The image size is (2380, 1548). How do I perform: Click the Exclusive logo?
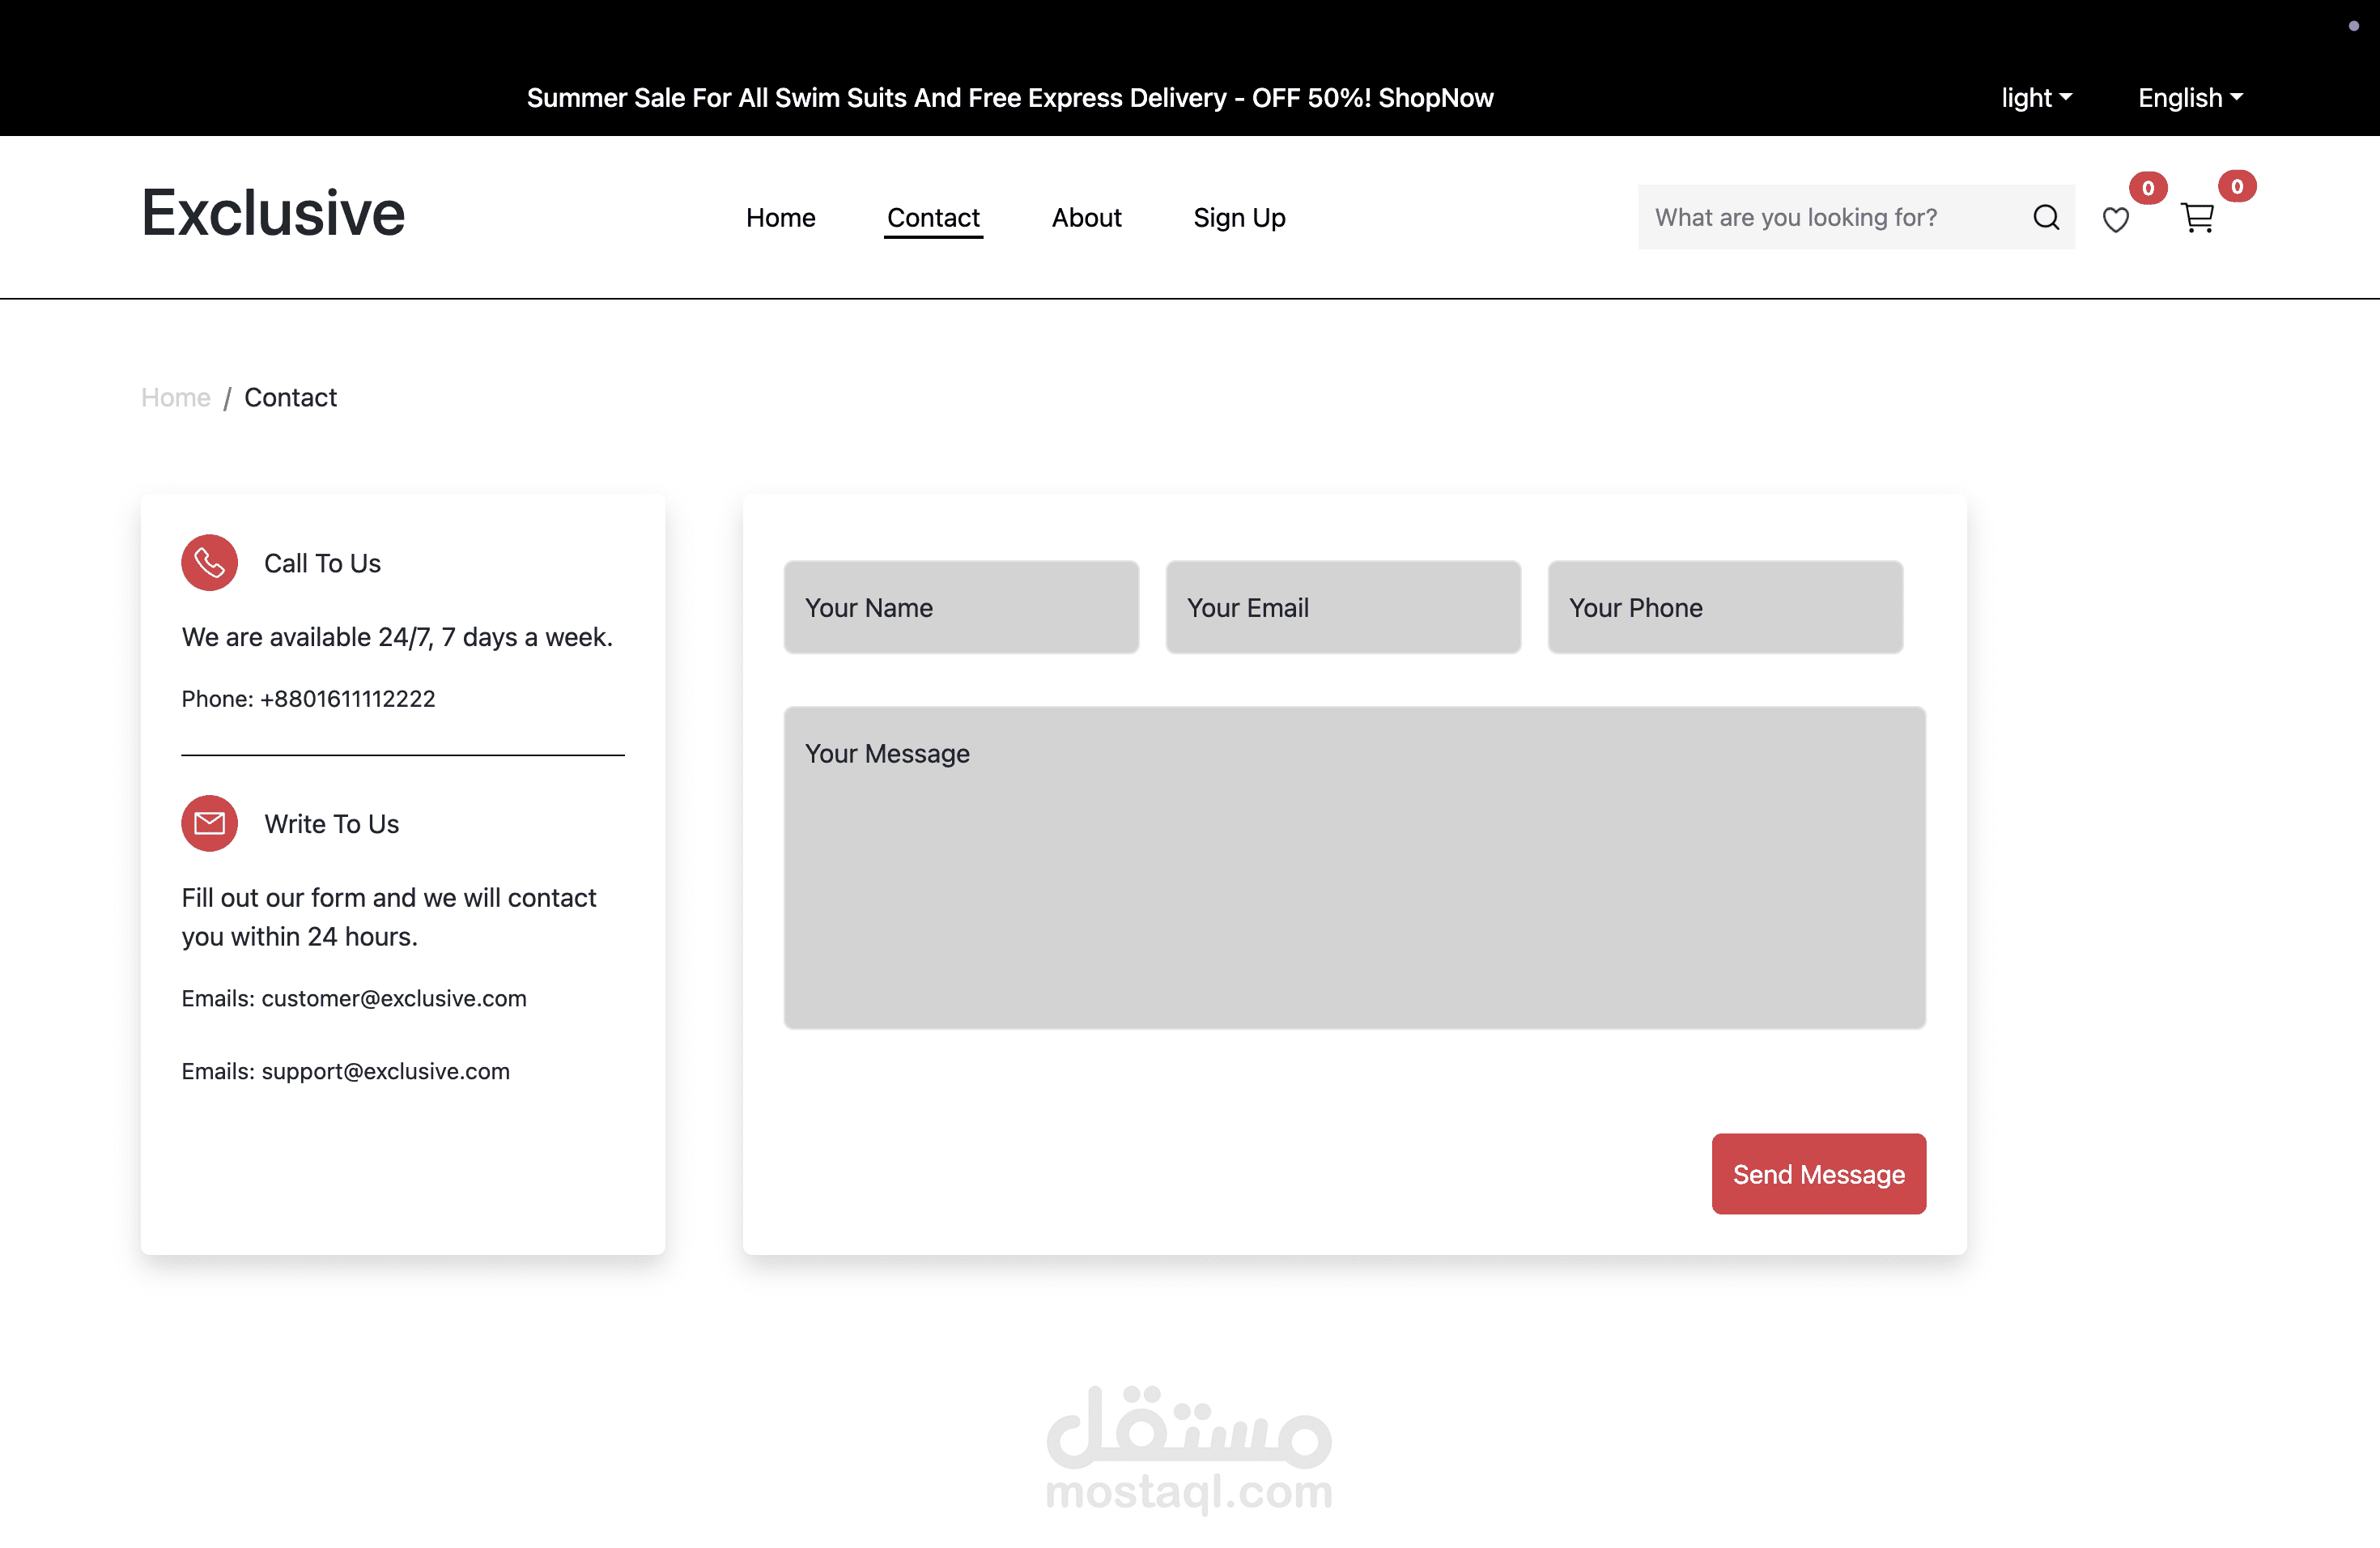273,212
